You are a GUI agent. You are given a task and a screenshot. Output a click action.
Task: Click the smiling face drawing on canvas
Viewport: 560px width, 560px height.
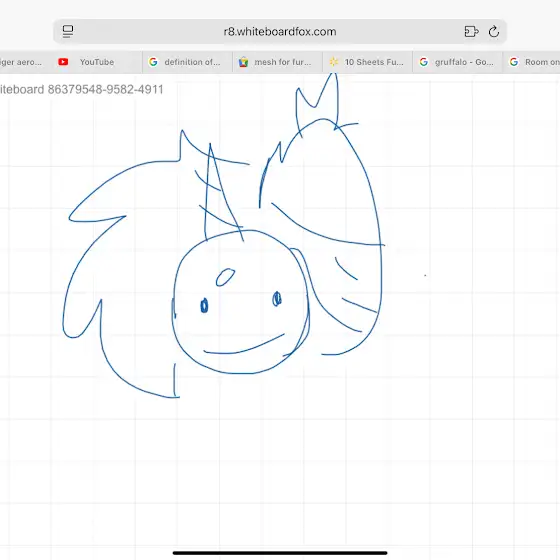[x=240, y=302]
